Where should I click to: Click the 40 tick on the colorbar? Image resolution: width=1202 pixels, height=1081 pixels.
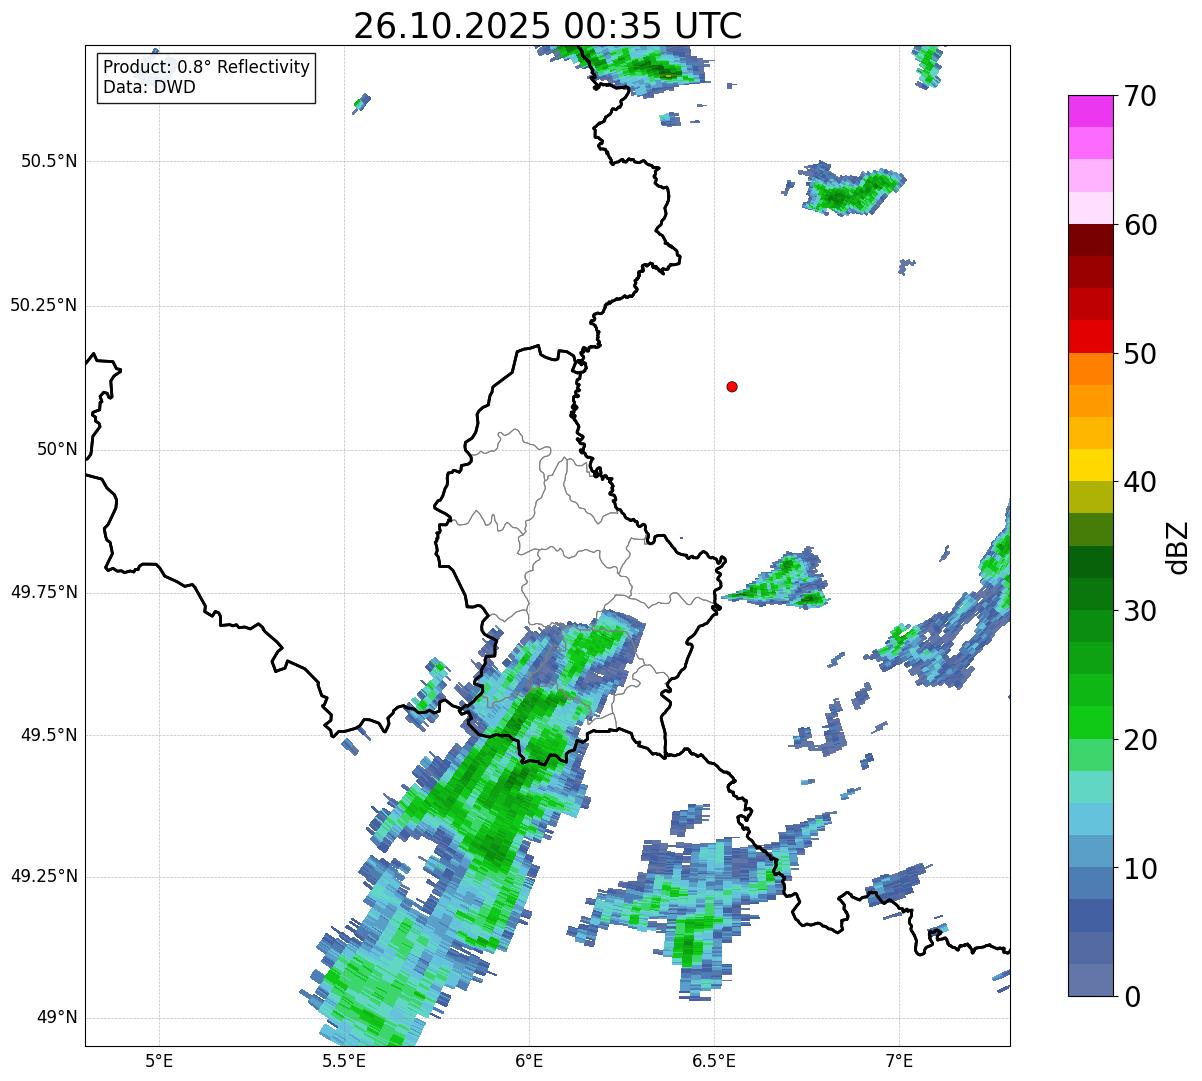(x=1140, y=482)
